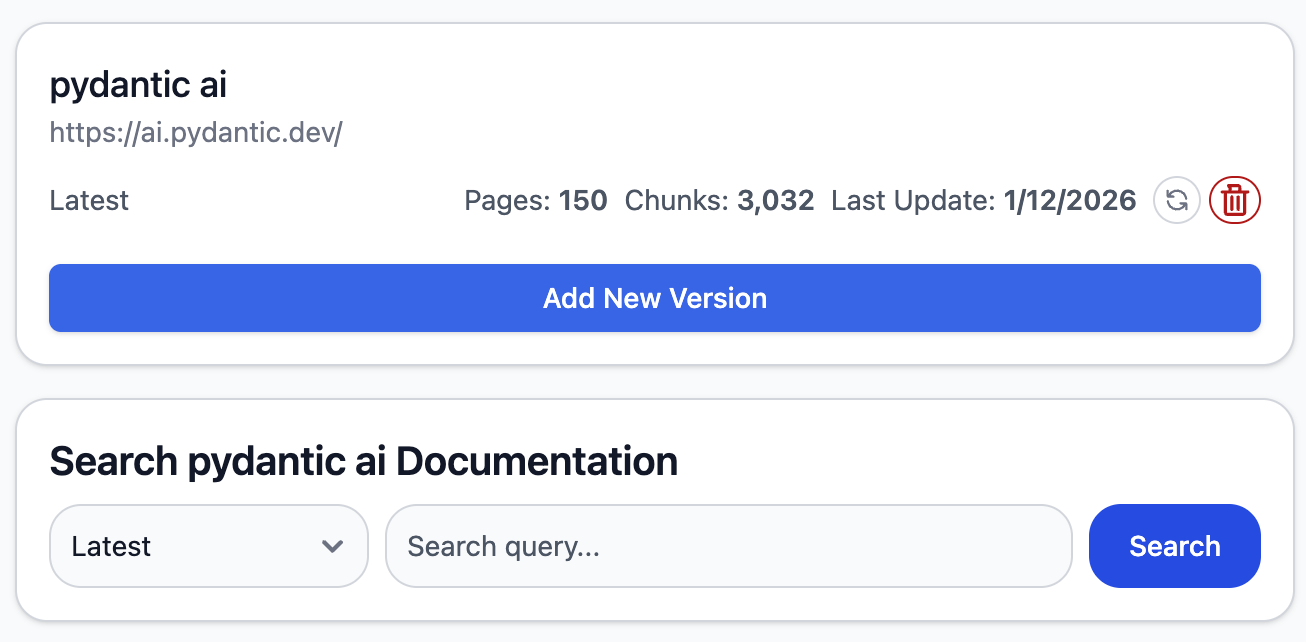This screenshot has height=642, width=1306.
Task: Click the Chunks: 3,032 stat
Action: pyautogui.click(x=720, y=201)
